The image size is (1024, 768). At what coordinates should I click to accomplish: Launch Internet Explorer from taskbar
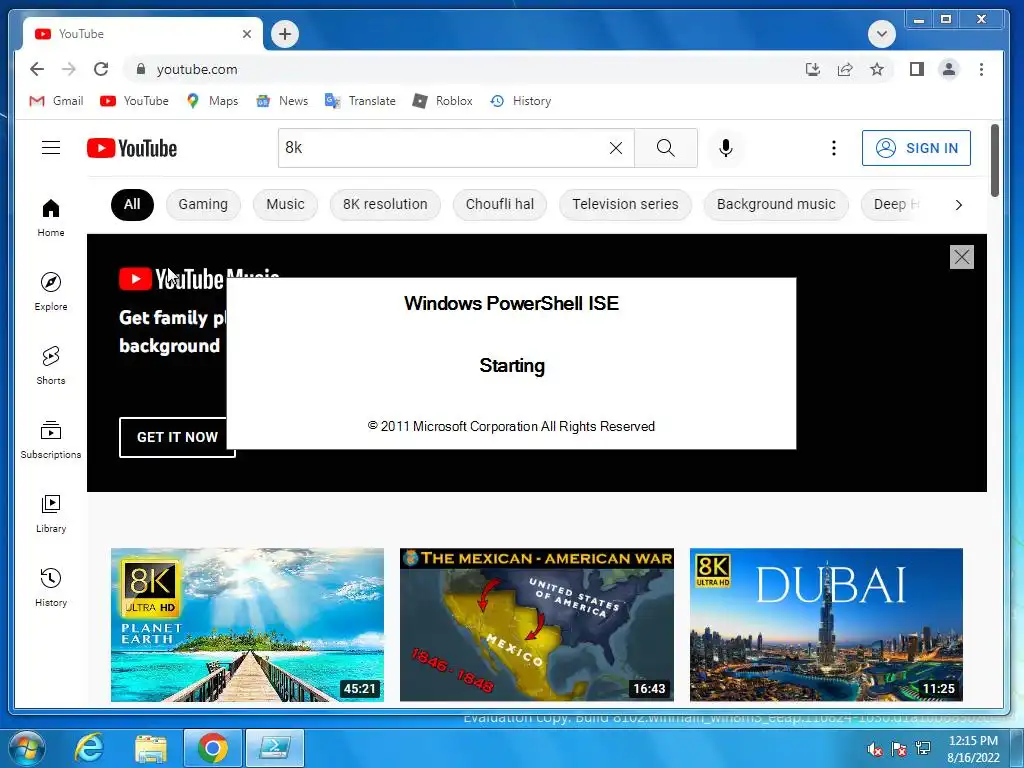(89, 748)
